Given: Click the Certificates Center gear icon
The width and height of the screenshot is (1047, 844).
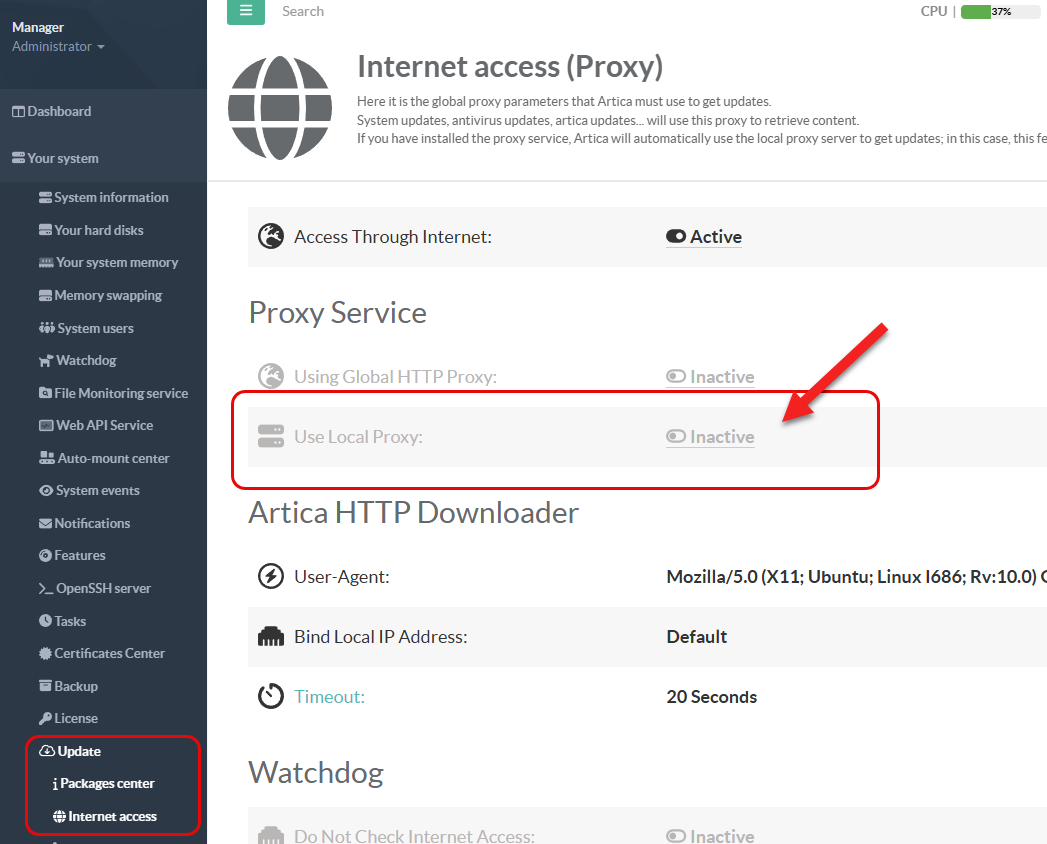Looking at the screenshot, I should (x=45, y=654).
